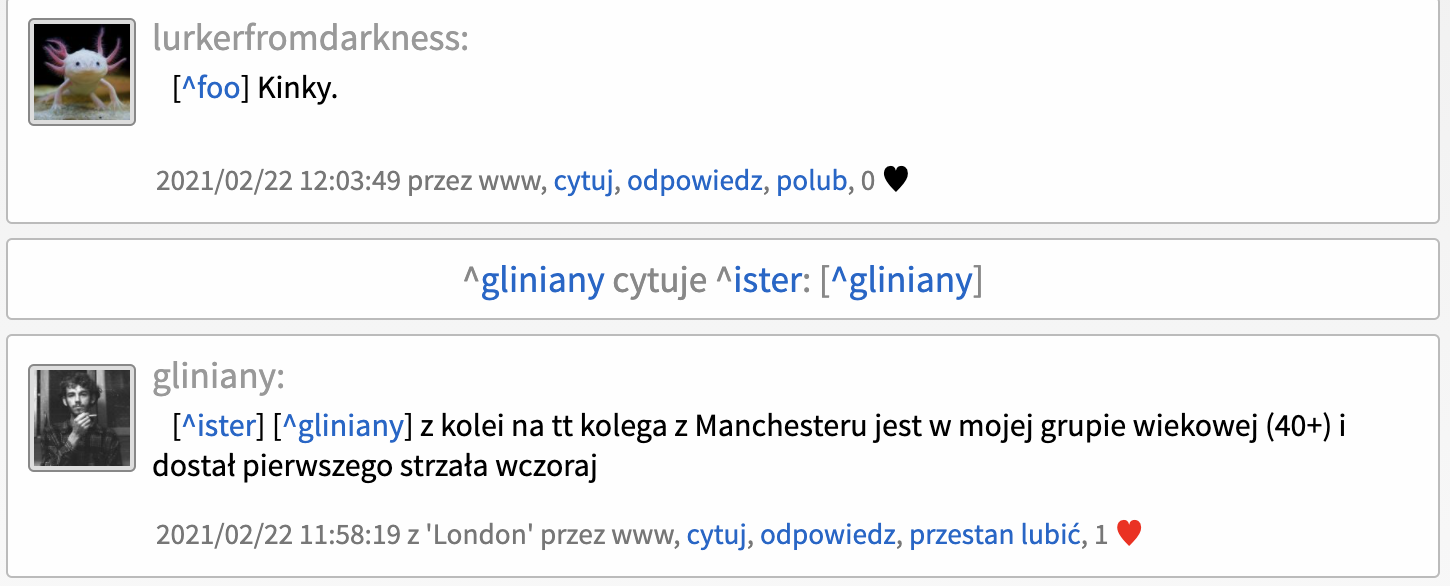Click ^gliniany mention in gliniany's post text

(x=342, y=427)
